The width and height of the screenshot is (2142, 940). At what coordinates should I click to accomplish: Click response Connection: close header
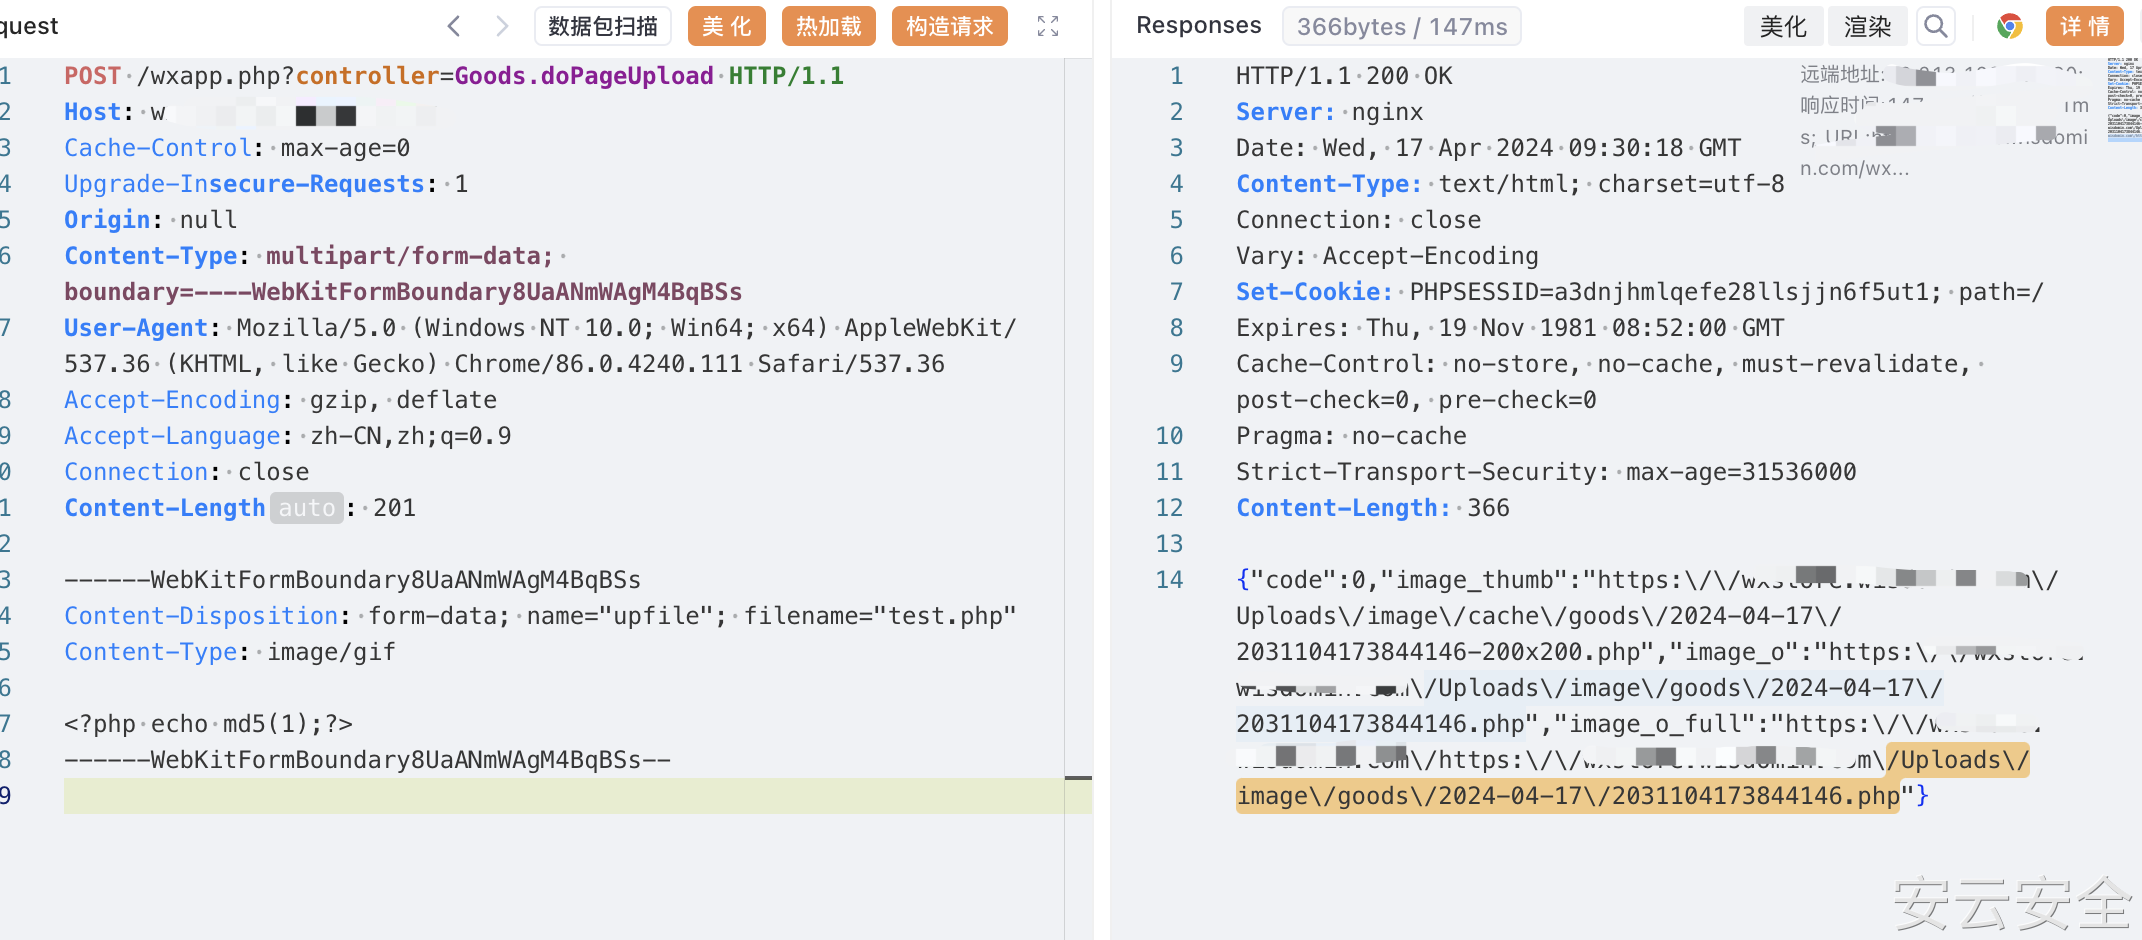[x=1359, y=220]
